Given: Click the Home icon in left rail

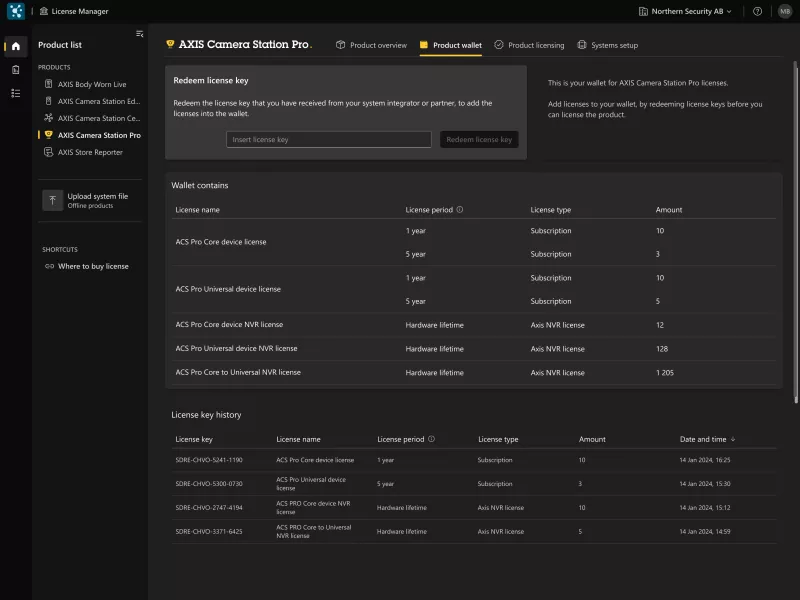Looking at the screenshot, I should pos(15,46).
